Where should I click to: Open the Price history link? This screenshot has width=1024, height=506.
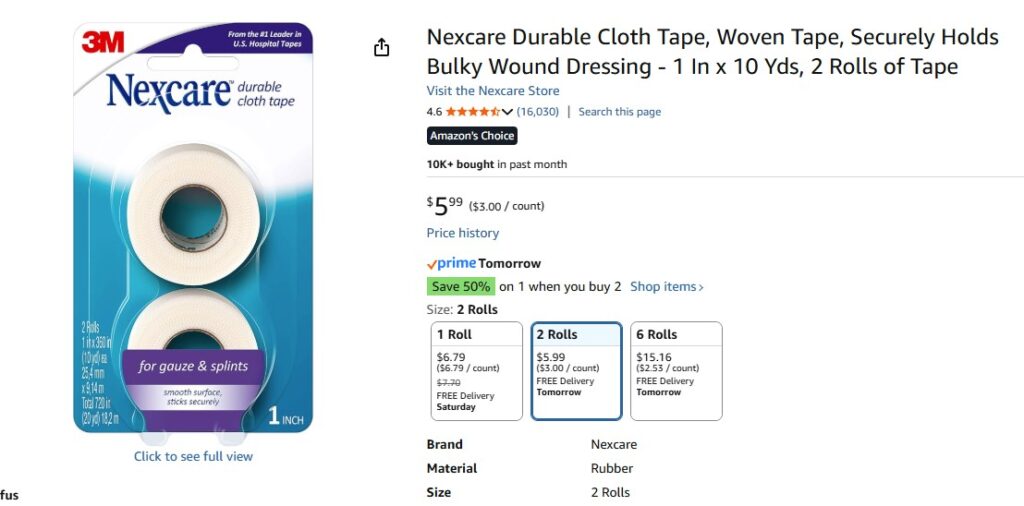(463, 233)
